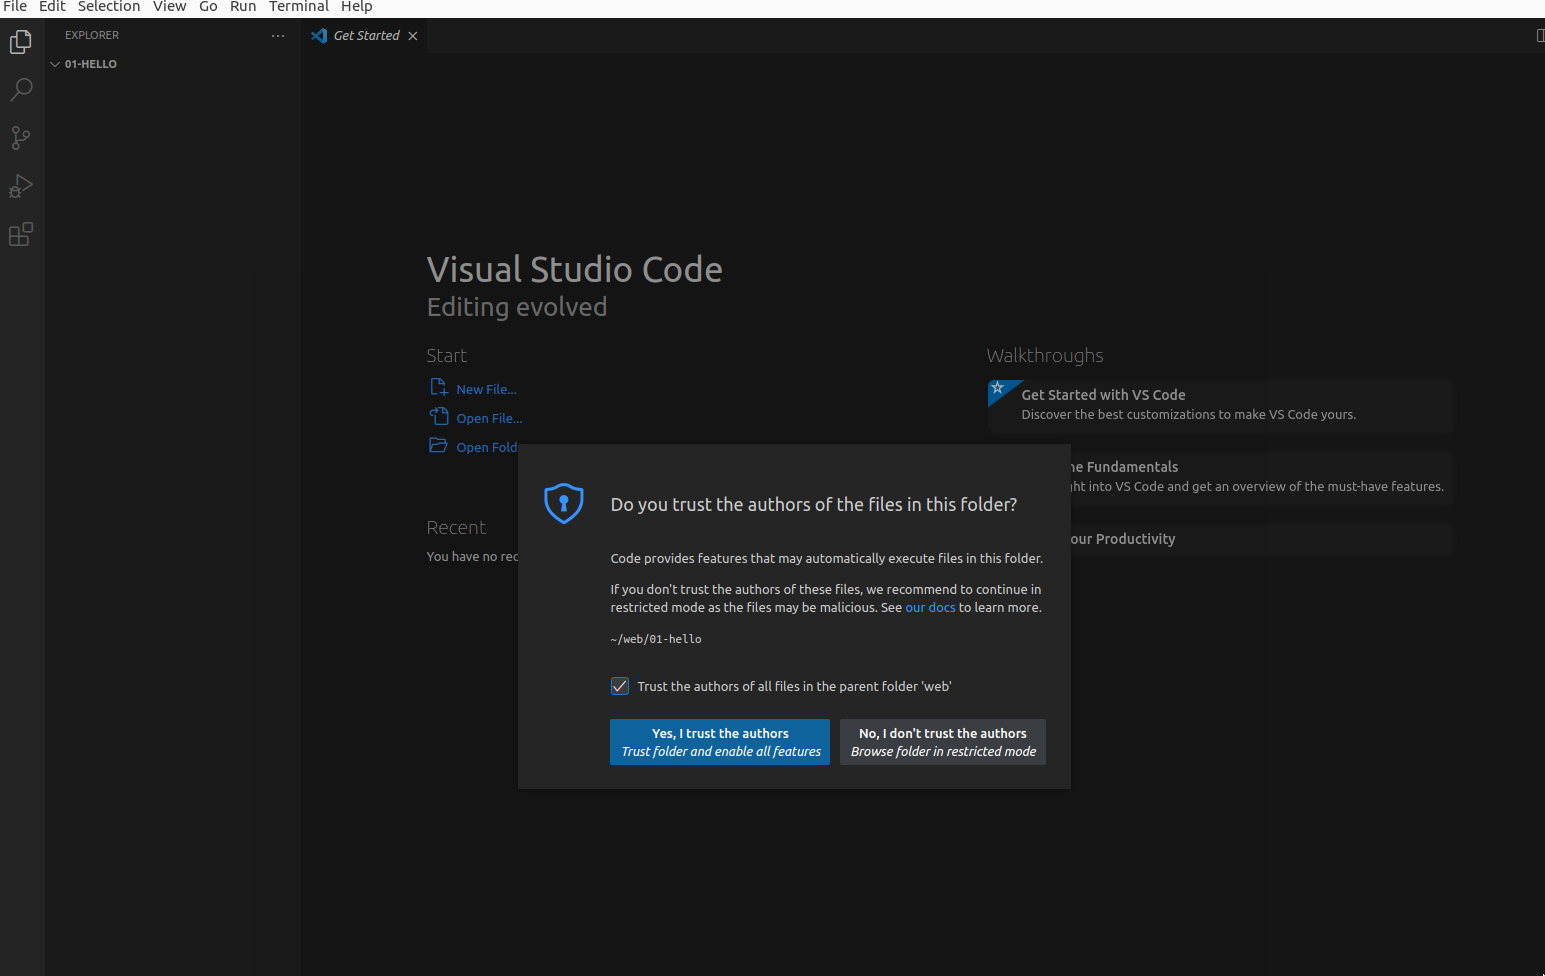Click the New File... link

(x=486, y=390)
